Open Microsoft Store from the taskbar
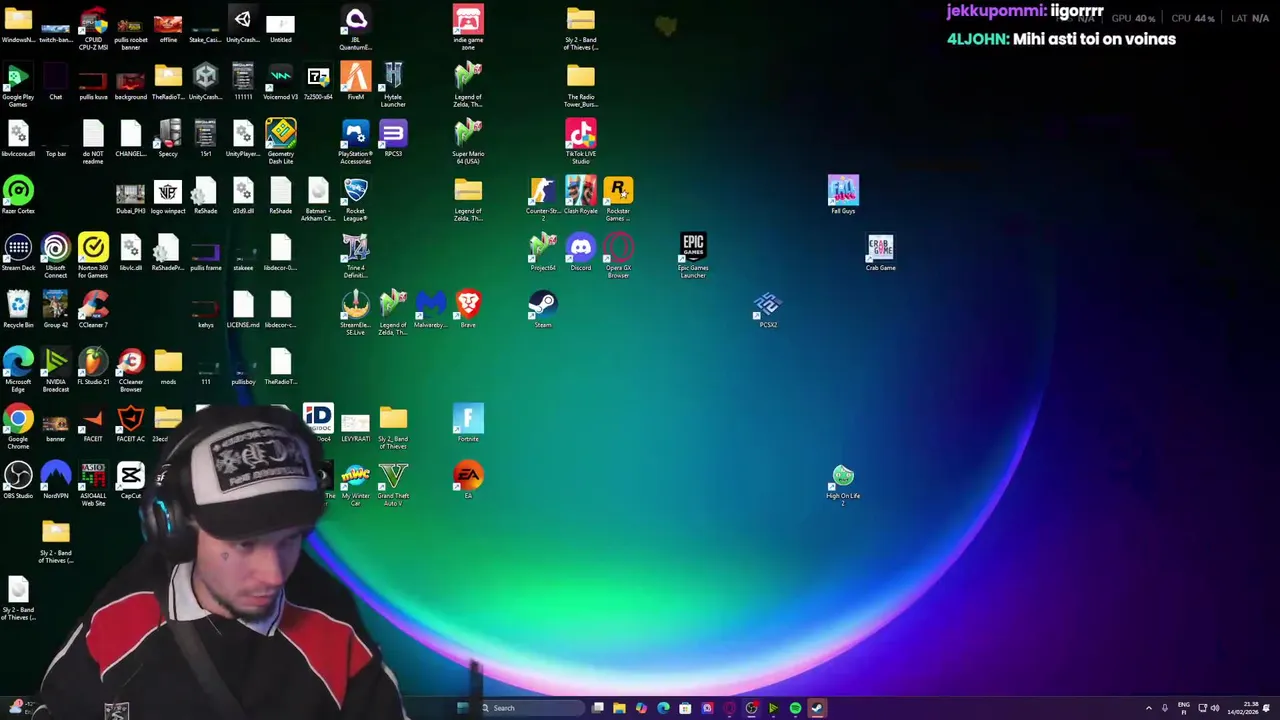The width and height of the screenshot is (1280, 720). click(685, 708)
